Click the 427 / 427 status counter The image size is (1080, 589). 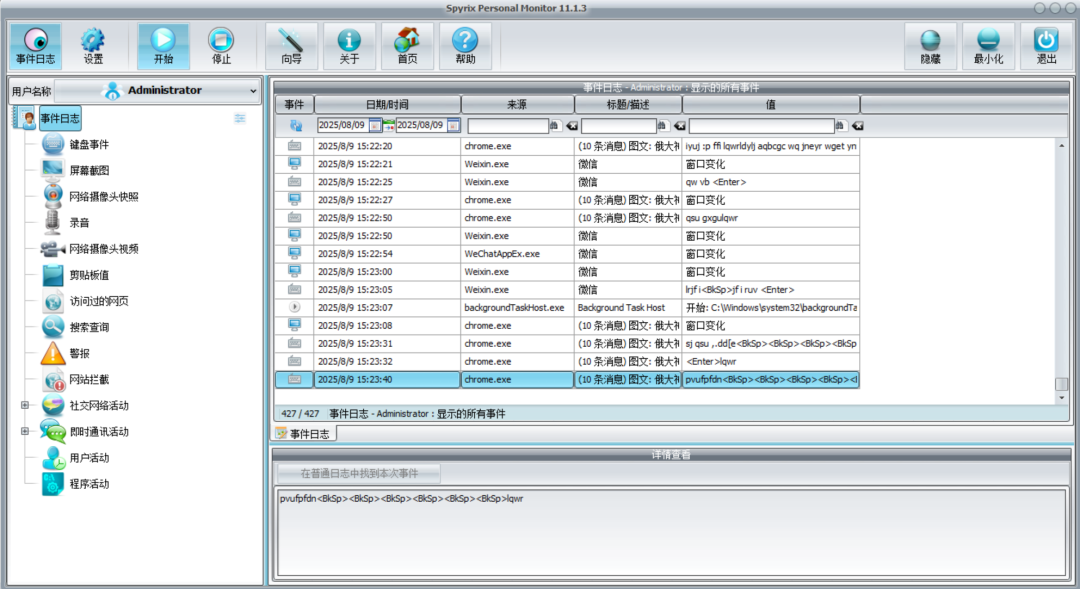pos(300,414)
